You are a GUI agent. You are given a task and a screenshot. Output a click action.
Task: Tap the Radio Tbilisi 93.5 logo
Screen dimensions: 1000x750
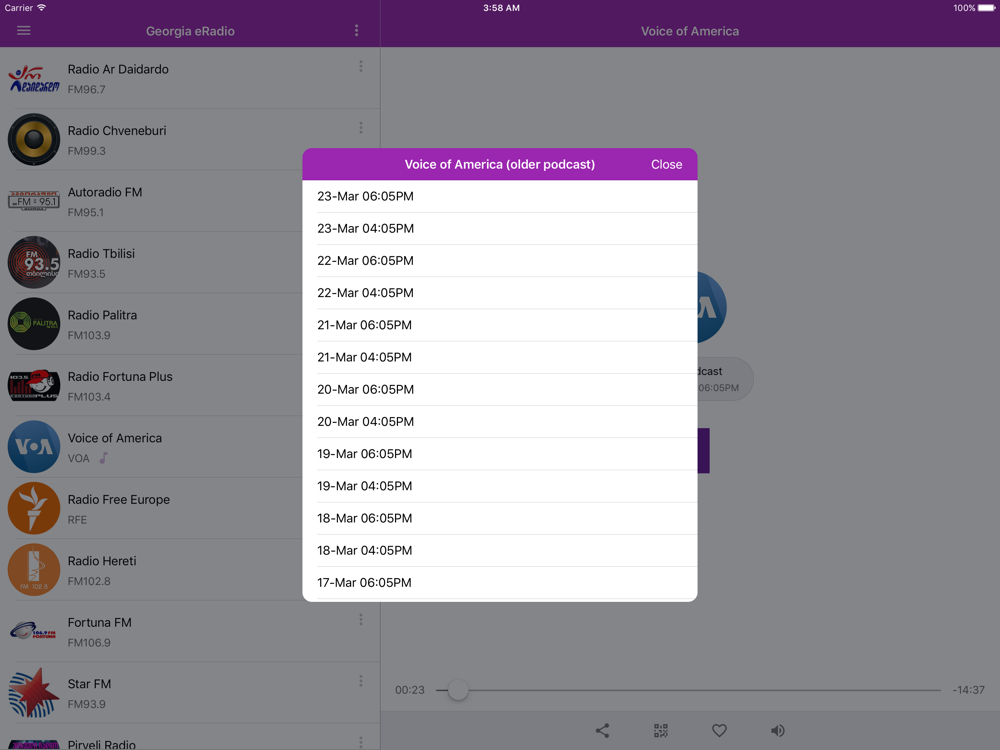coord(34,263)
